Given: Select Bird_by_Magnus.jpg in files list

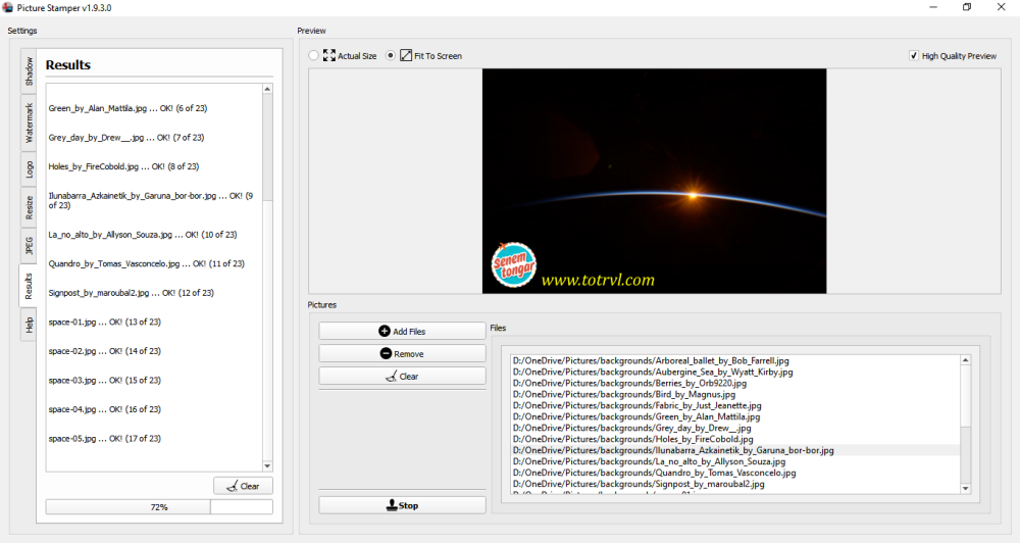Looking at the screenshot, I should point(736,394).
